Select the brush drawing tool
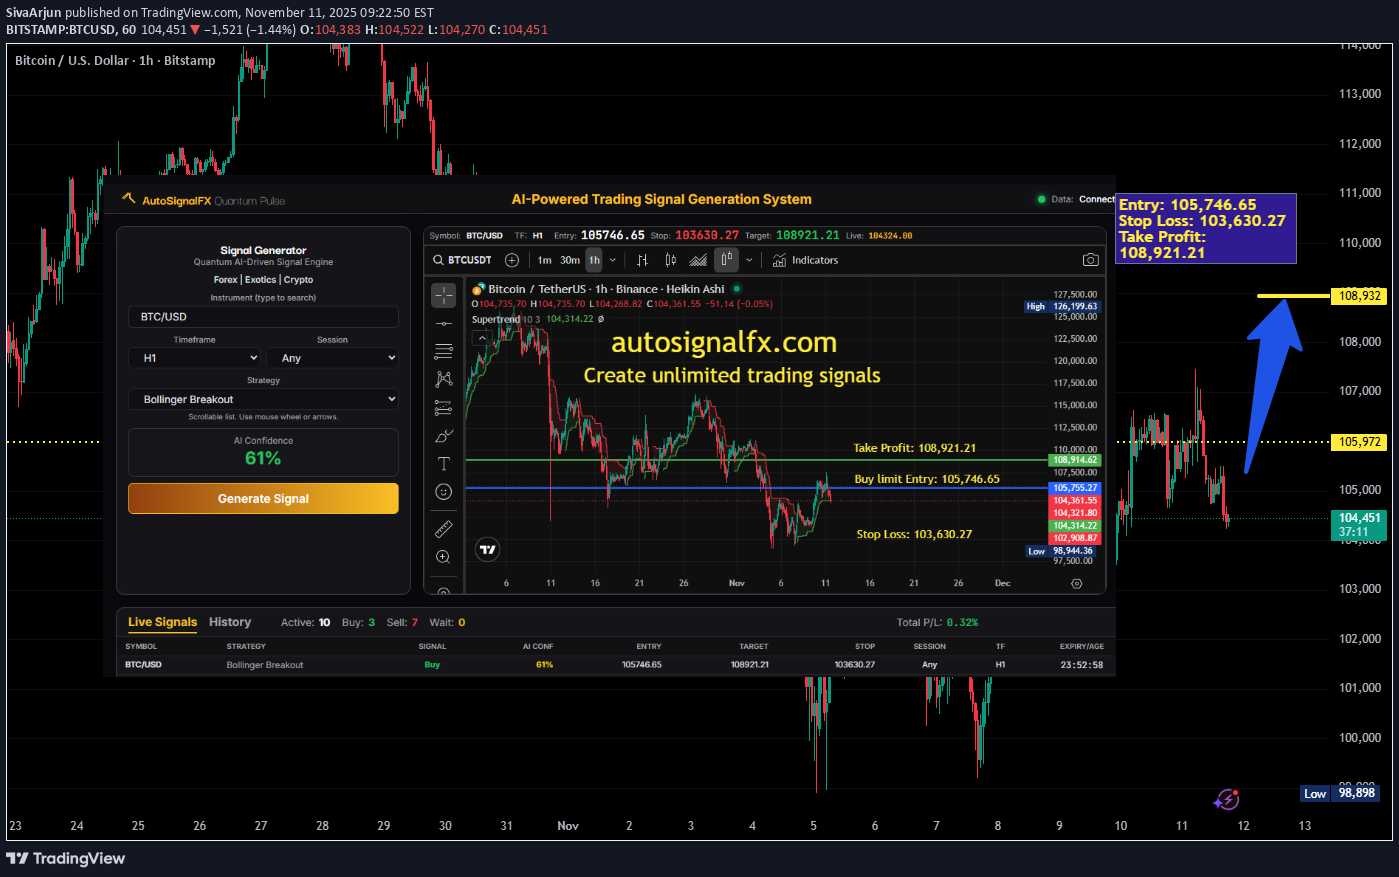 click(444, 436)
